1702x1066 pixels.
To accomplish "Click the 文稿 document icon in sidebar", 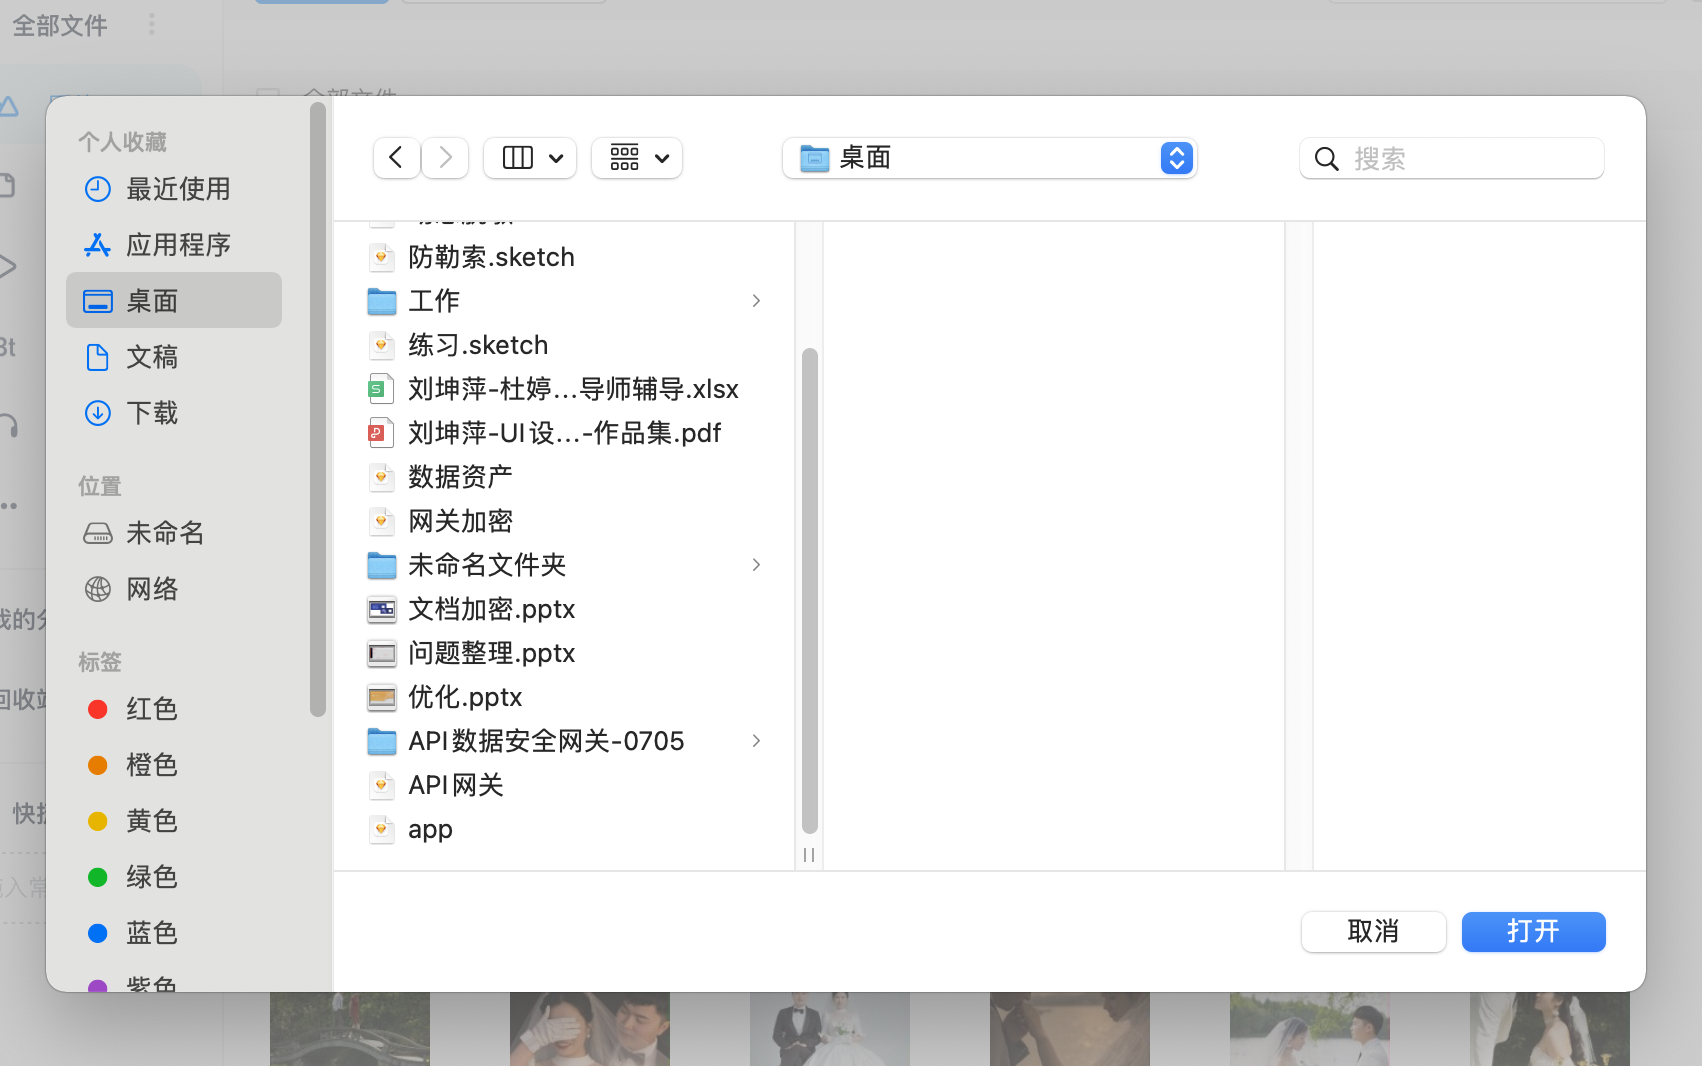I will tap(98, 357).
